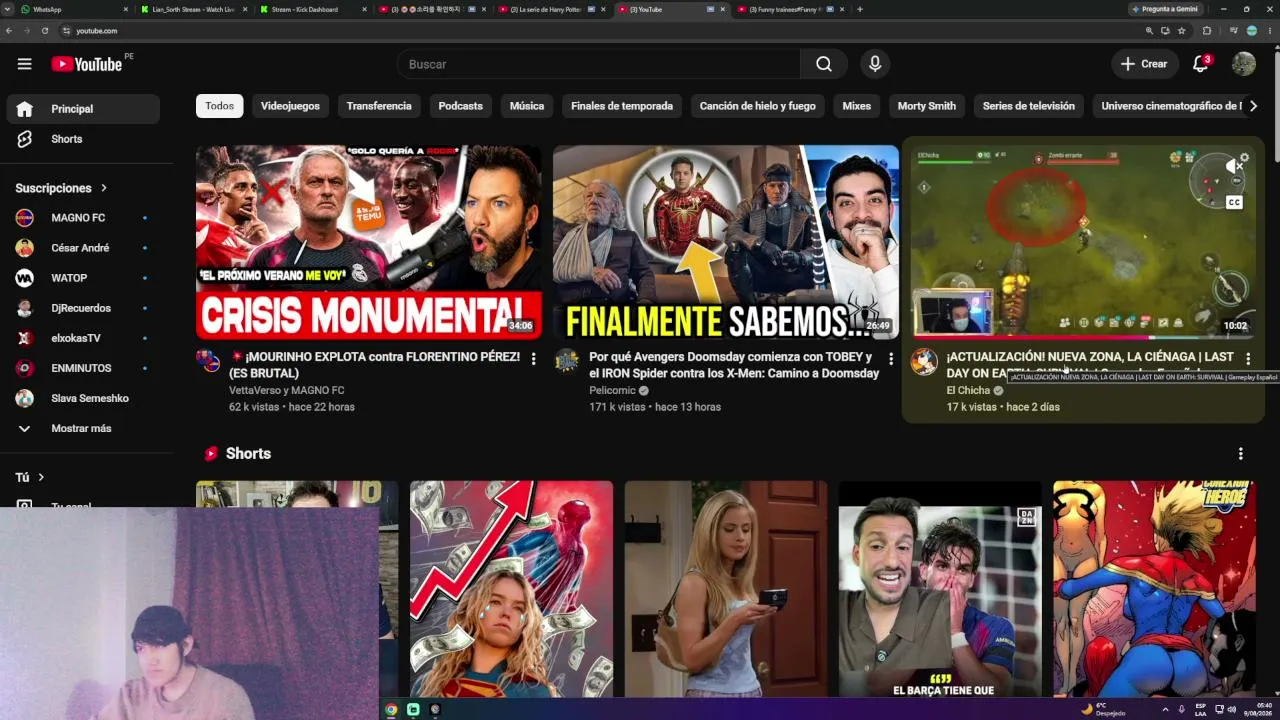Open options for the La Ciénaga video
Screen dimensions: 1280x720
pos(1248,358)
